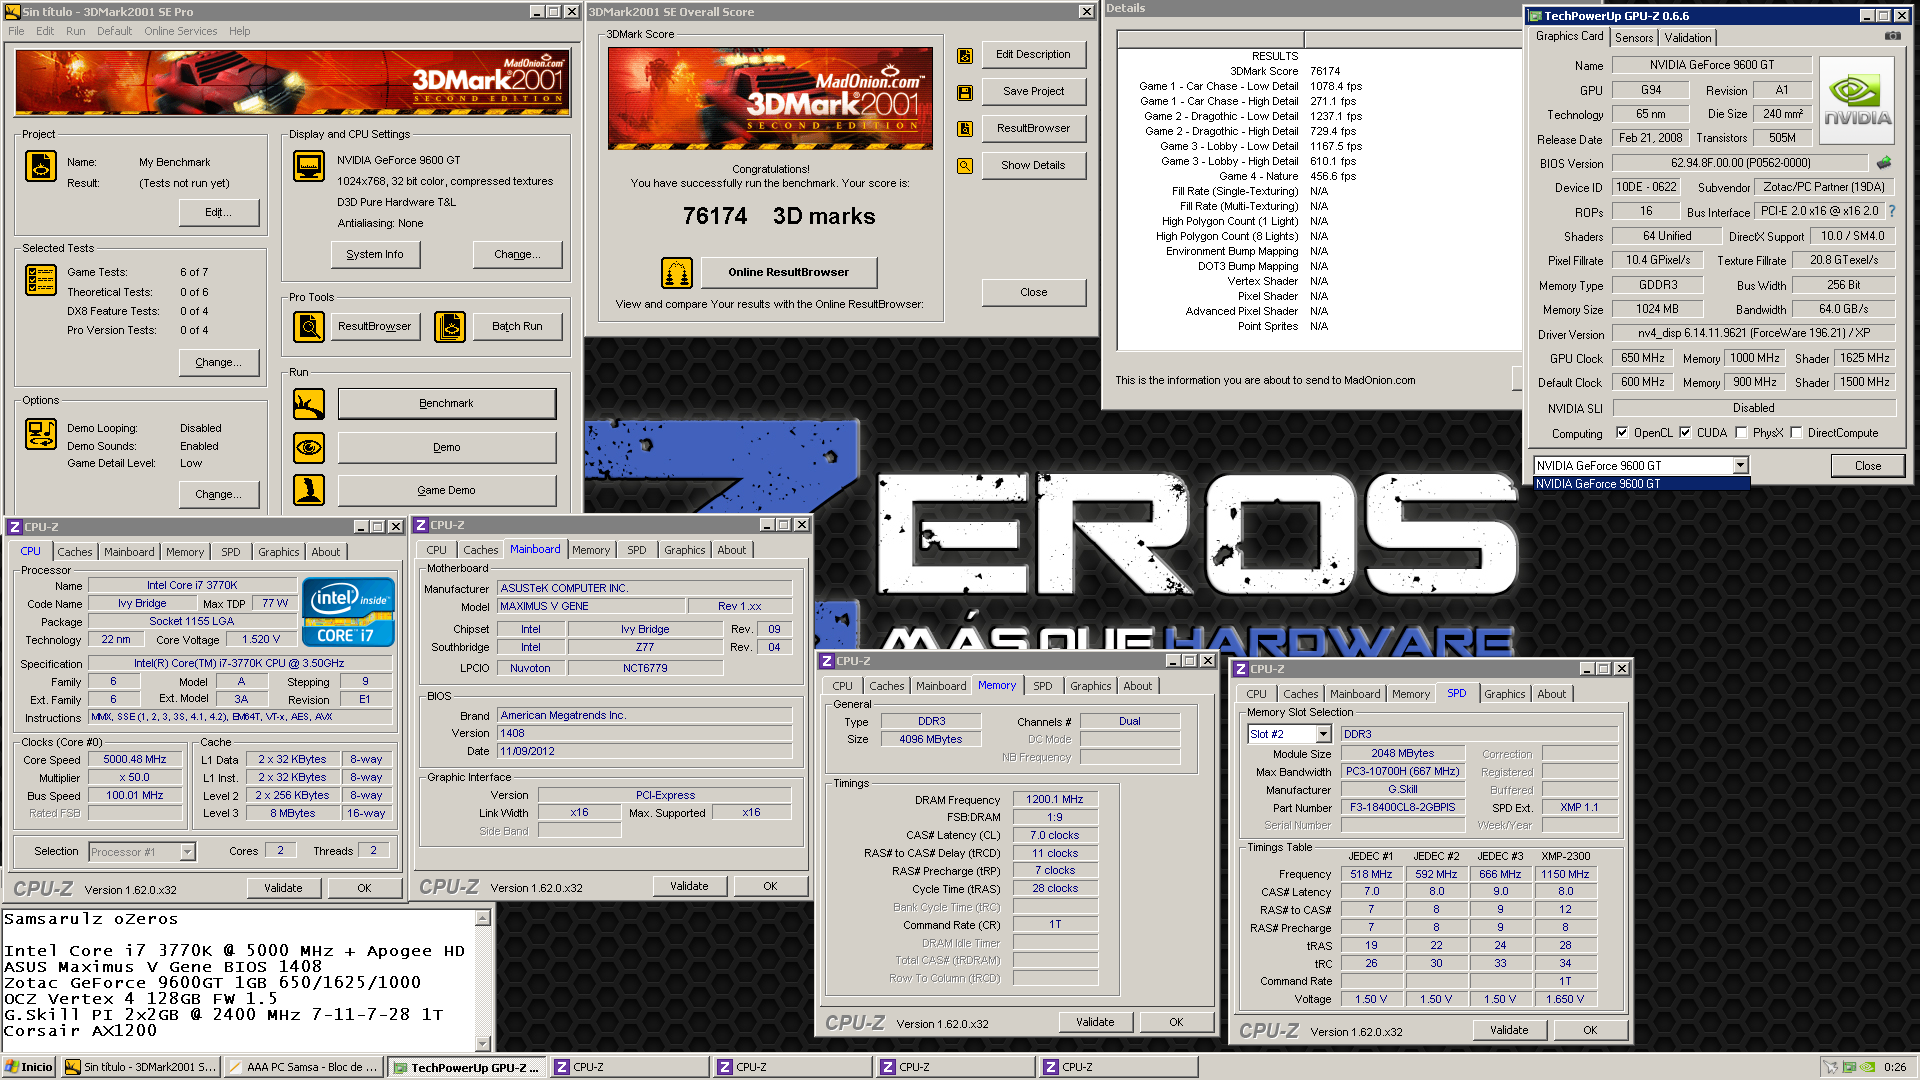Click the DRAM Frequency value field
This screenshot has height=1080, width=1920.
click(1055, 799)
